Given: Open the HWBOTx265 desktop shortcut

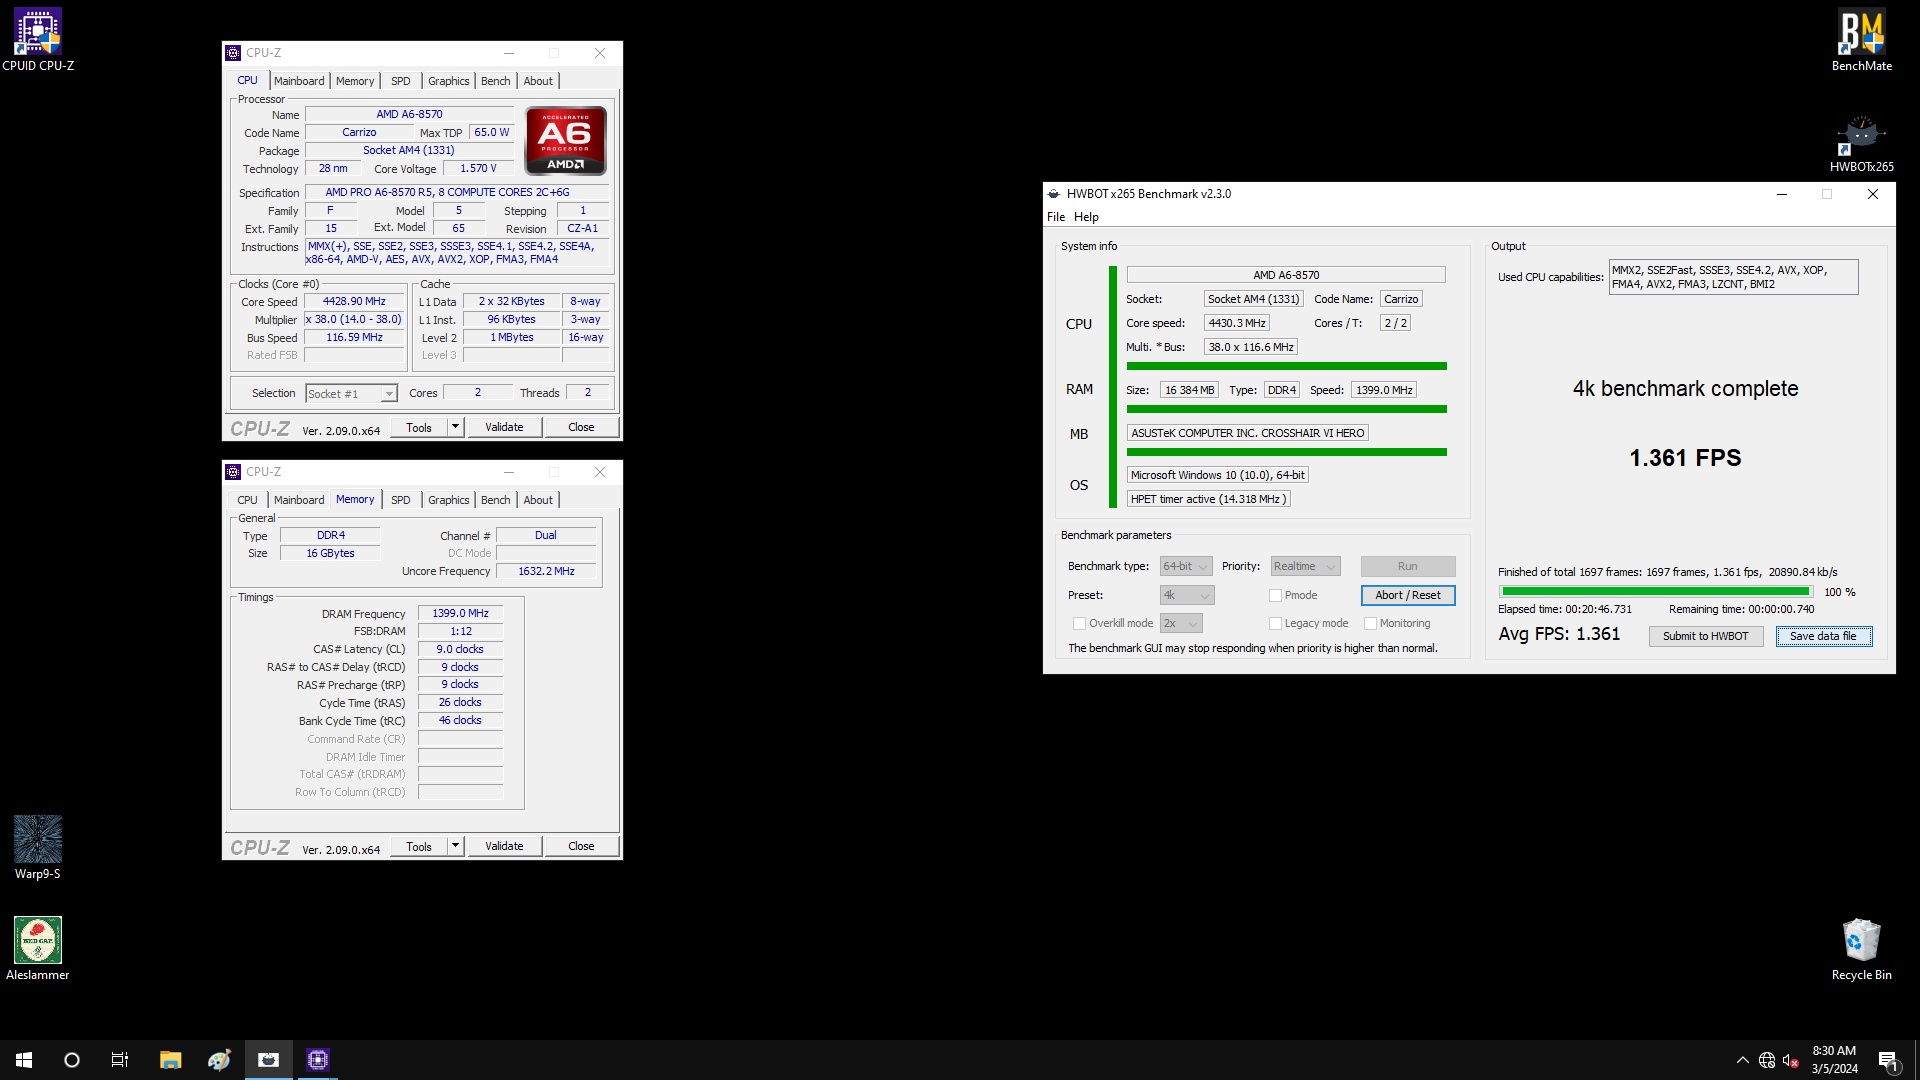Looking at the screenshot, I should point(1861,143).
